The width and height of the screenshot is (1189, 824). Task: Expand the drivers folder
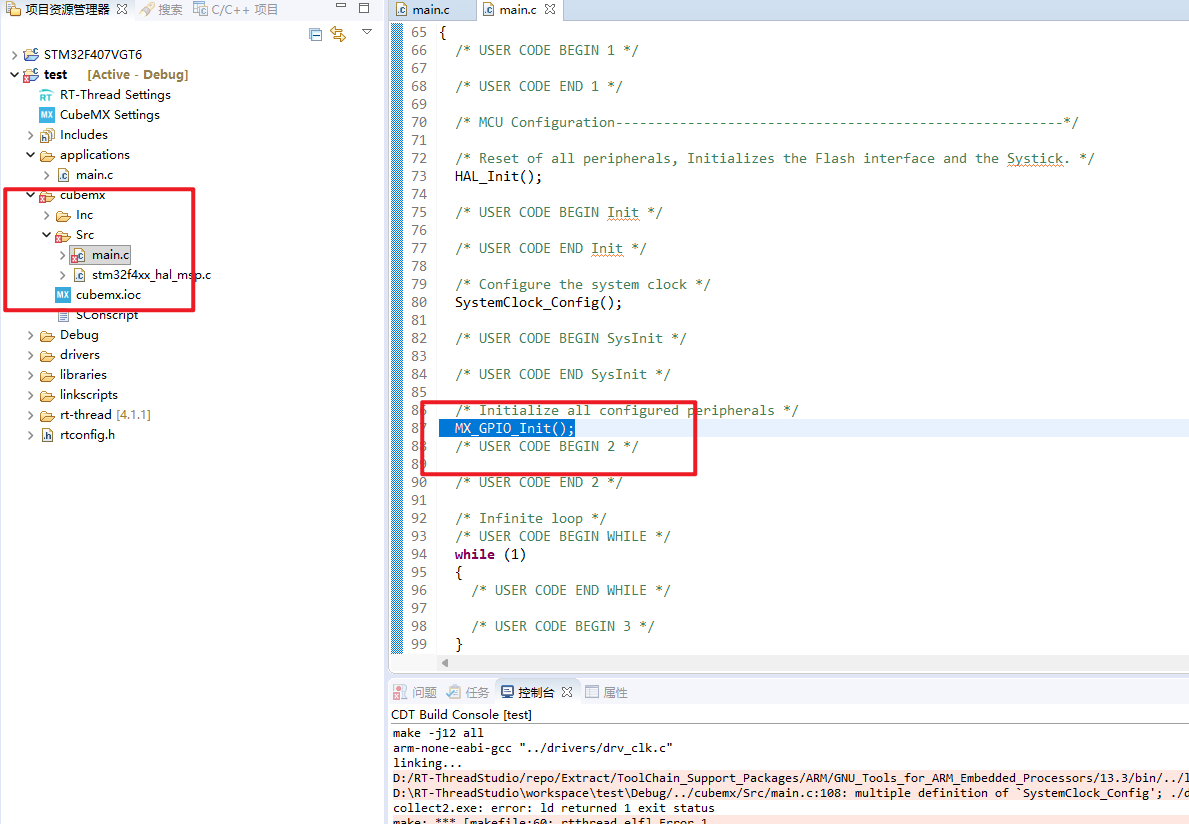tap(30, 355)
